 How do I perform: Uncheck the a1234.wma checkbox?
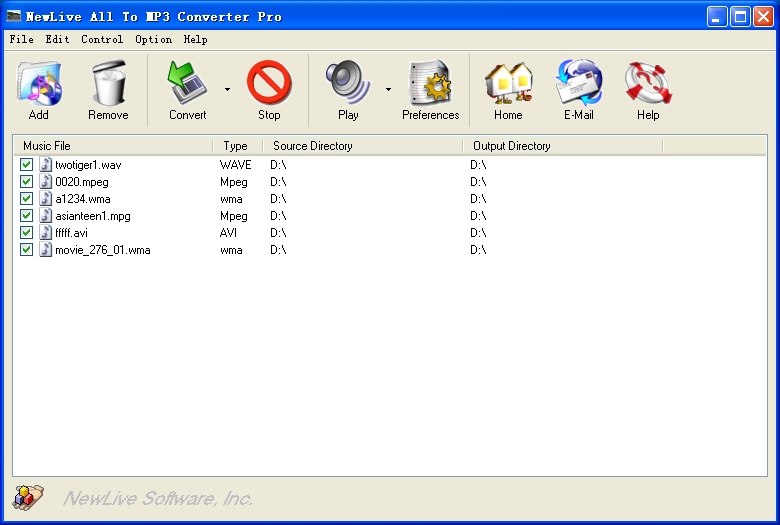click(26, 198)
